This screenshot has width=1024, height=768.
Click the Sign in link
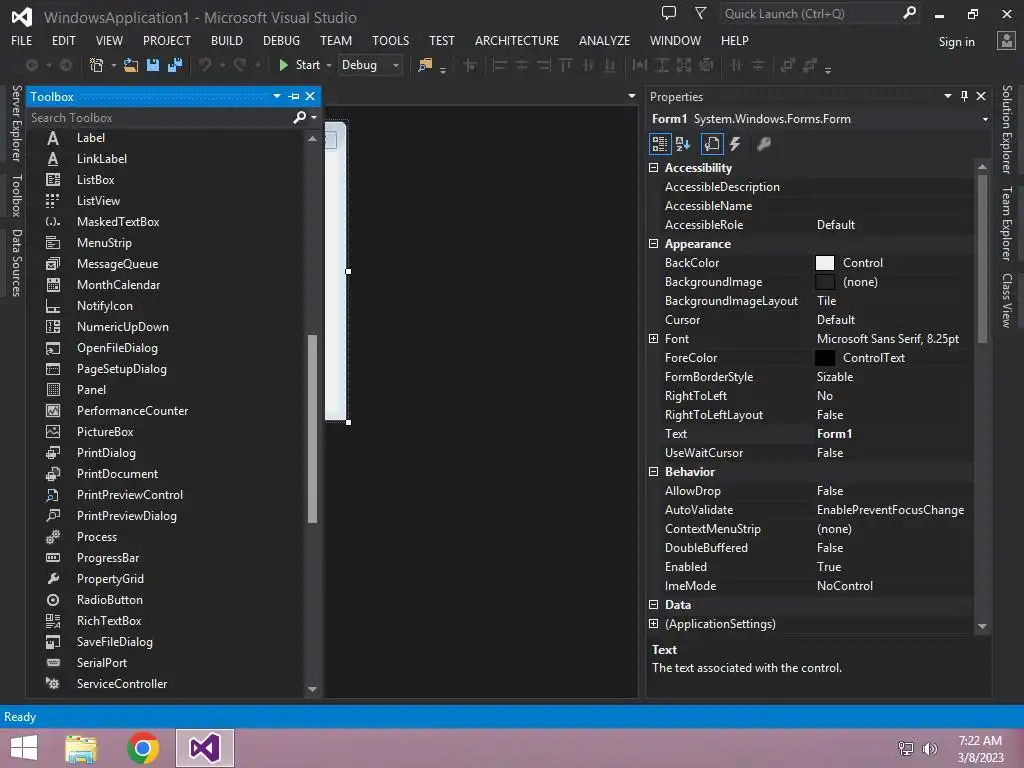click(956, 42)
